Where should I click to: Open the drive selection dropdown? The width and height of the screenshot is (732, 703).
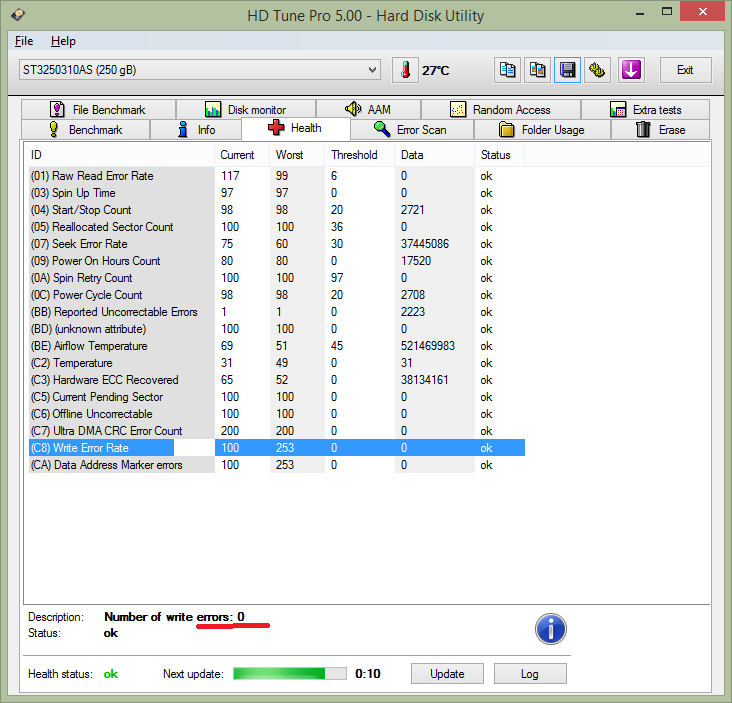(x=200, y=70)
